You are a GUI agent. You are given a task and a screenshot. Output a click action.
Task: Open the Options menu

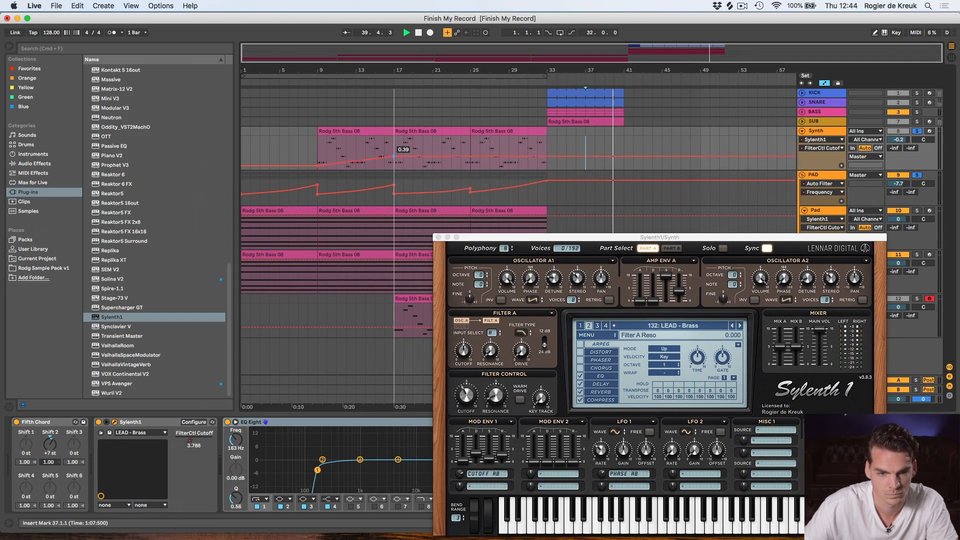(160, 6)
